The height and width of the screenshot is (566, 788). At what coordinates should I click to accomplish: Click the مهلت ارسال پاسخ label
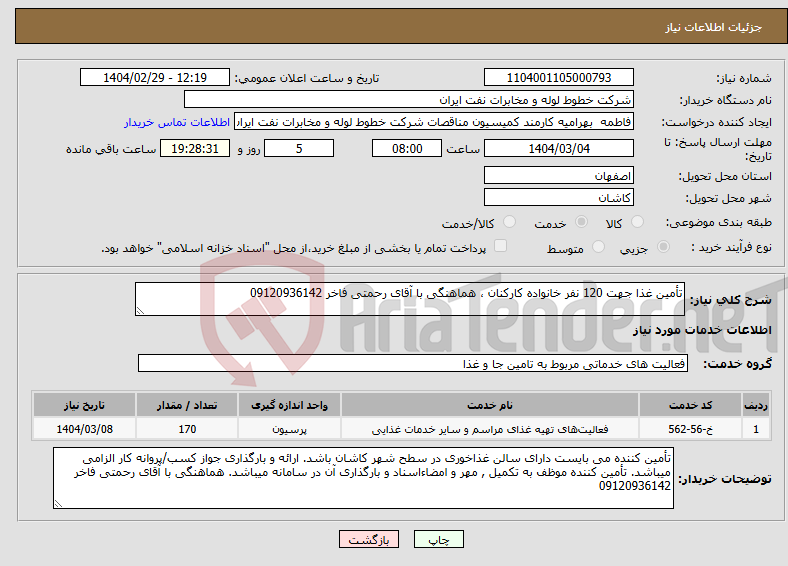tap(718, 149)
